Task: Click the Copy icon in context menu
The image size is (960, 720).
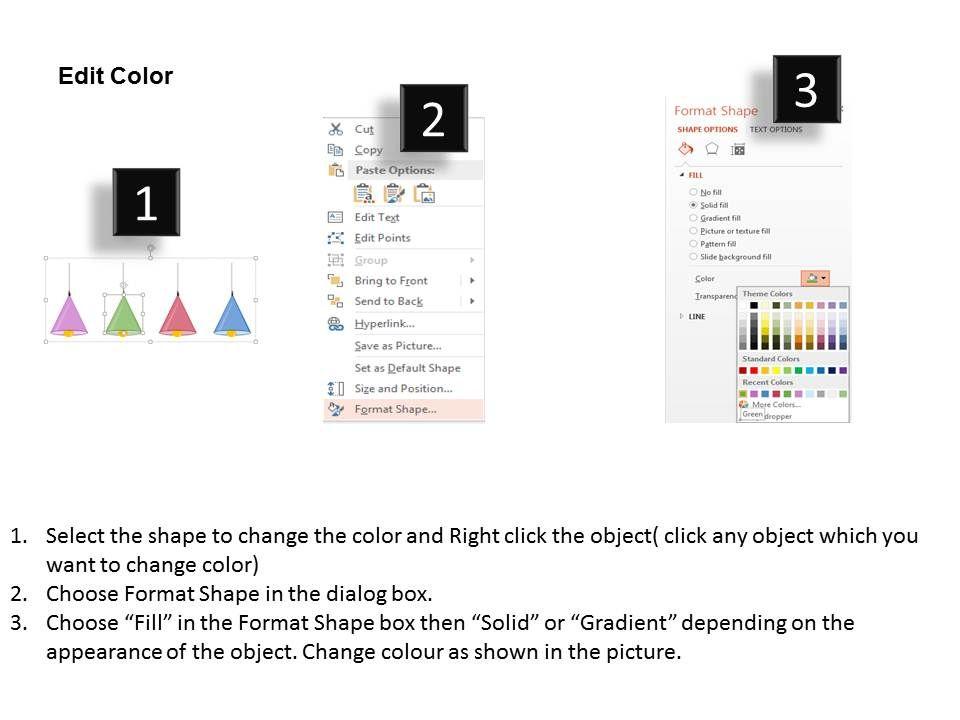Action: 336,150
